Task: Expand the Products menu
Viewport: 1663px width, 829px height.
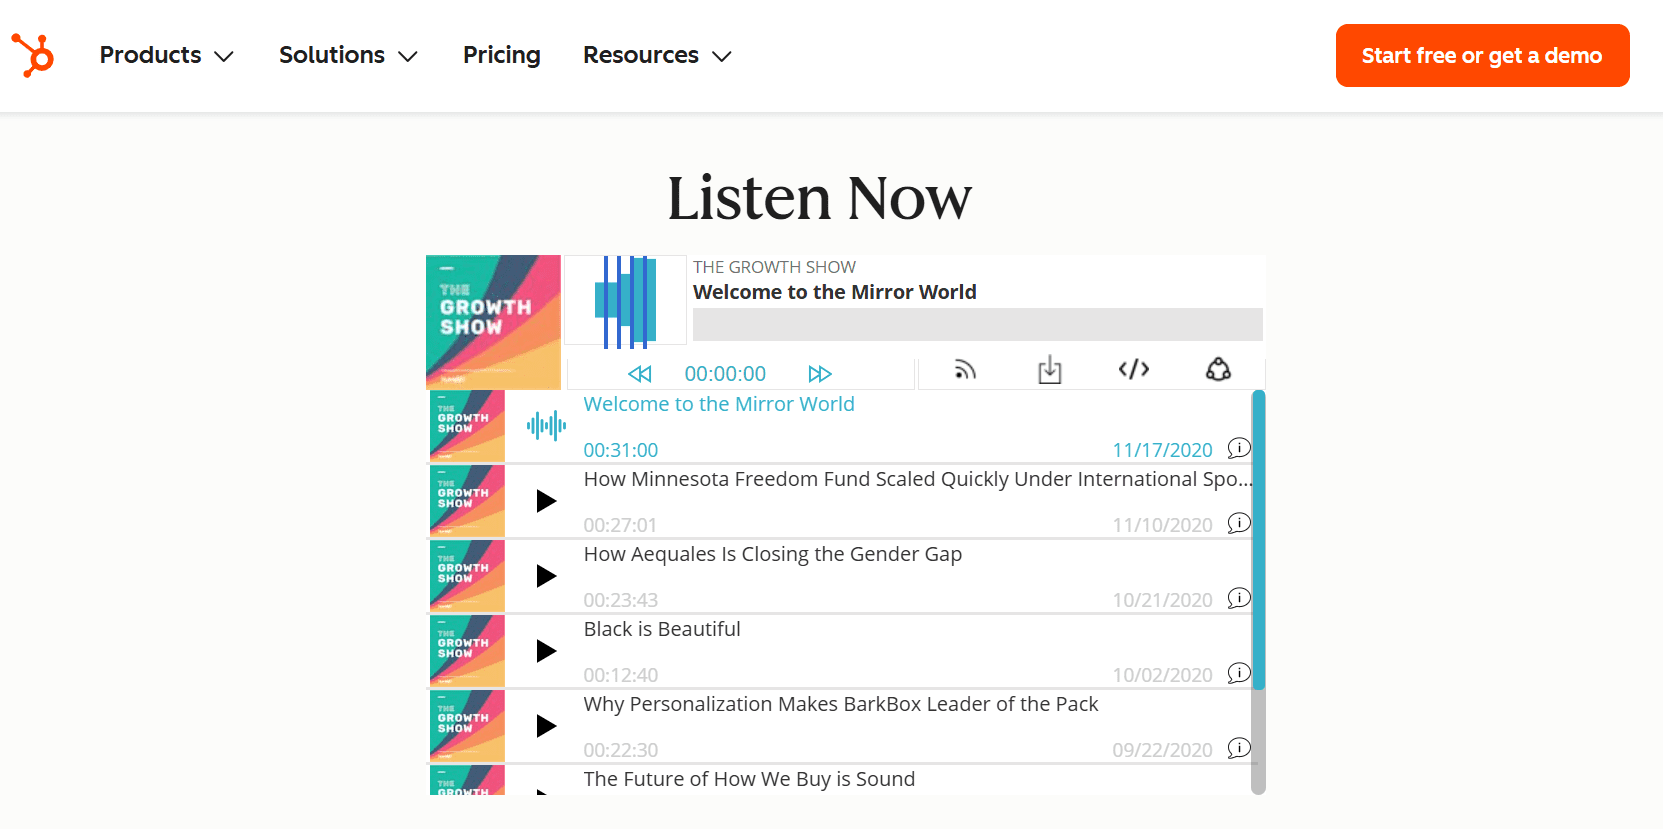Action: pyautogui.click(x=166, y=55)
